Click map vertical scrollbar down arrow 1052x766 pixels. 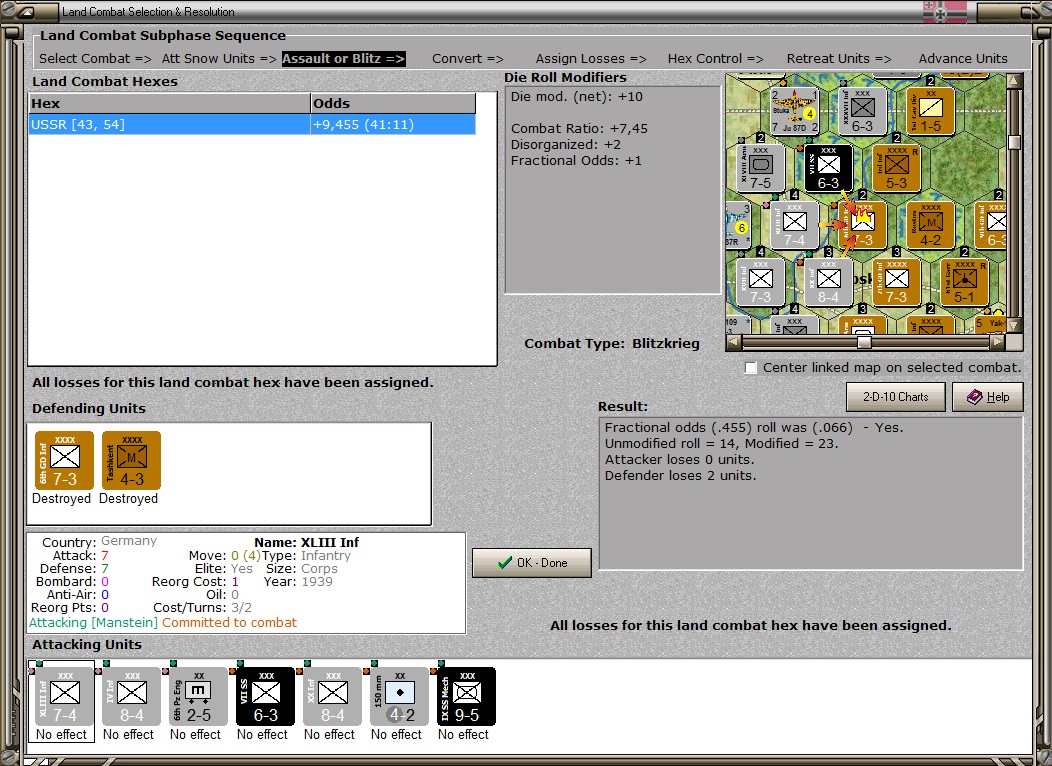click(x=1013, y=325)
